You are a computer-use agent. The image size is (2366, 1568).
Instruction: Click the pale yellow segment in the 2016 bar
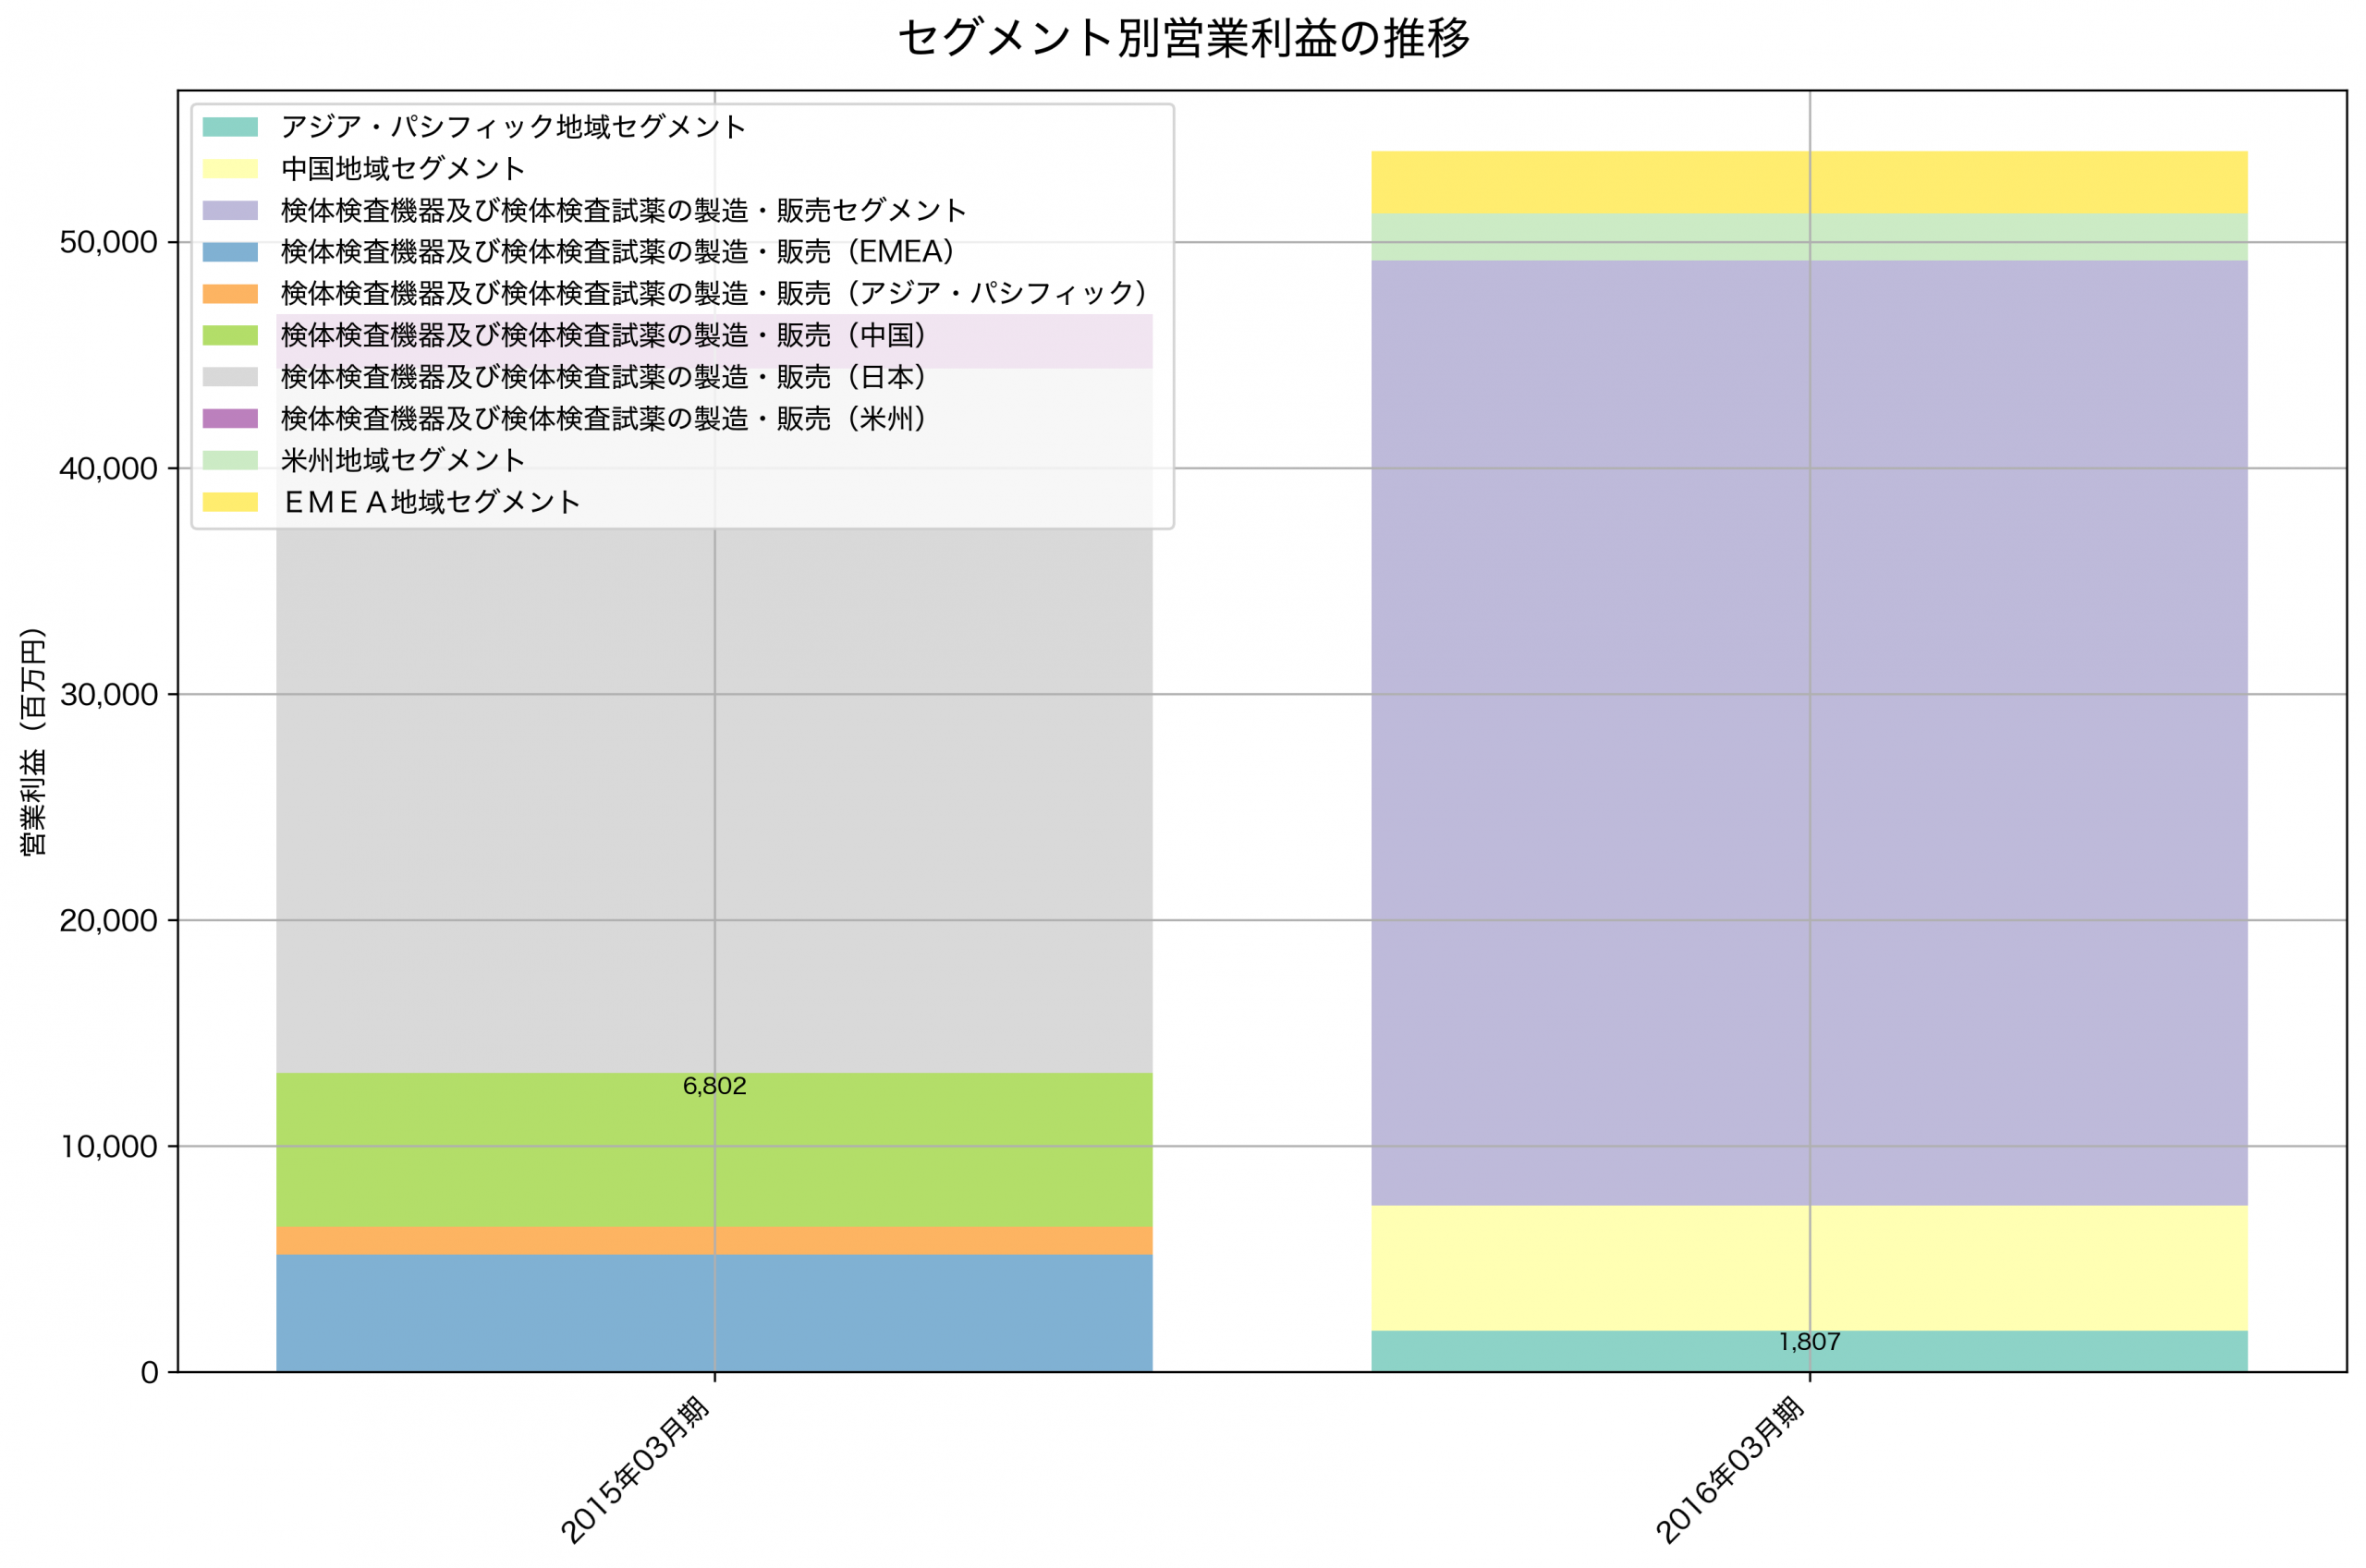pos(1809,1268)
